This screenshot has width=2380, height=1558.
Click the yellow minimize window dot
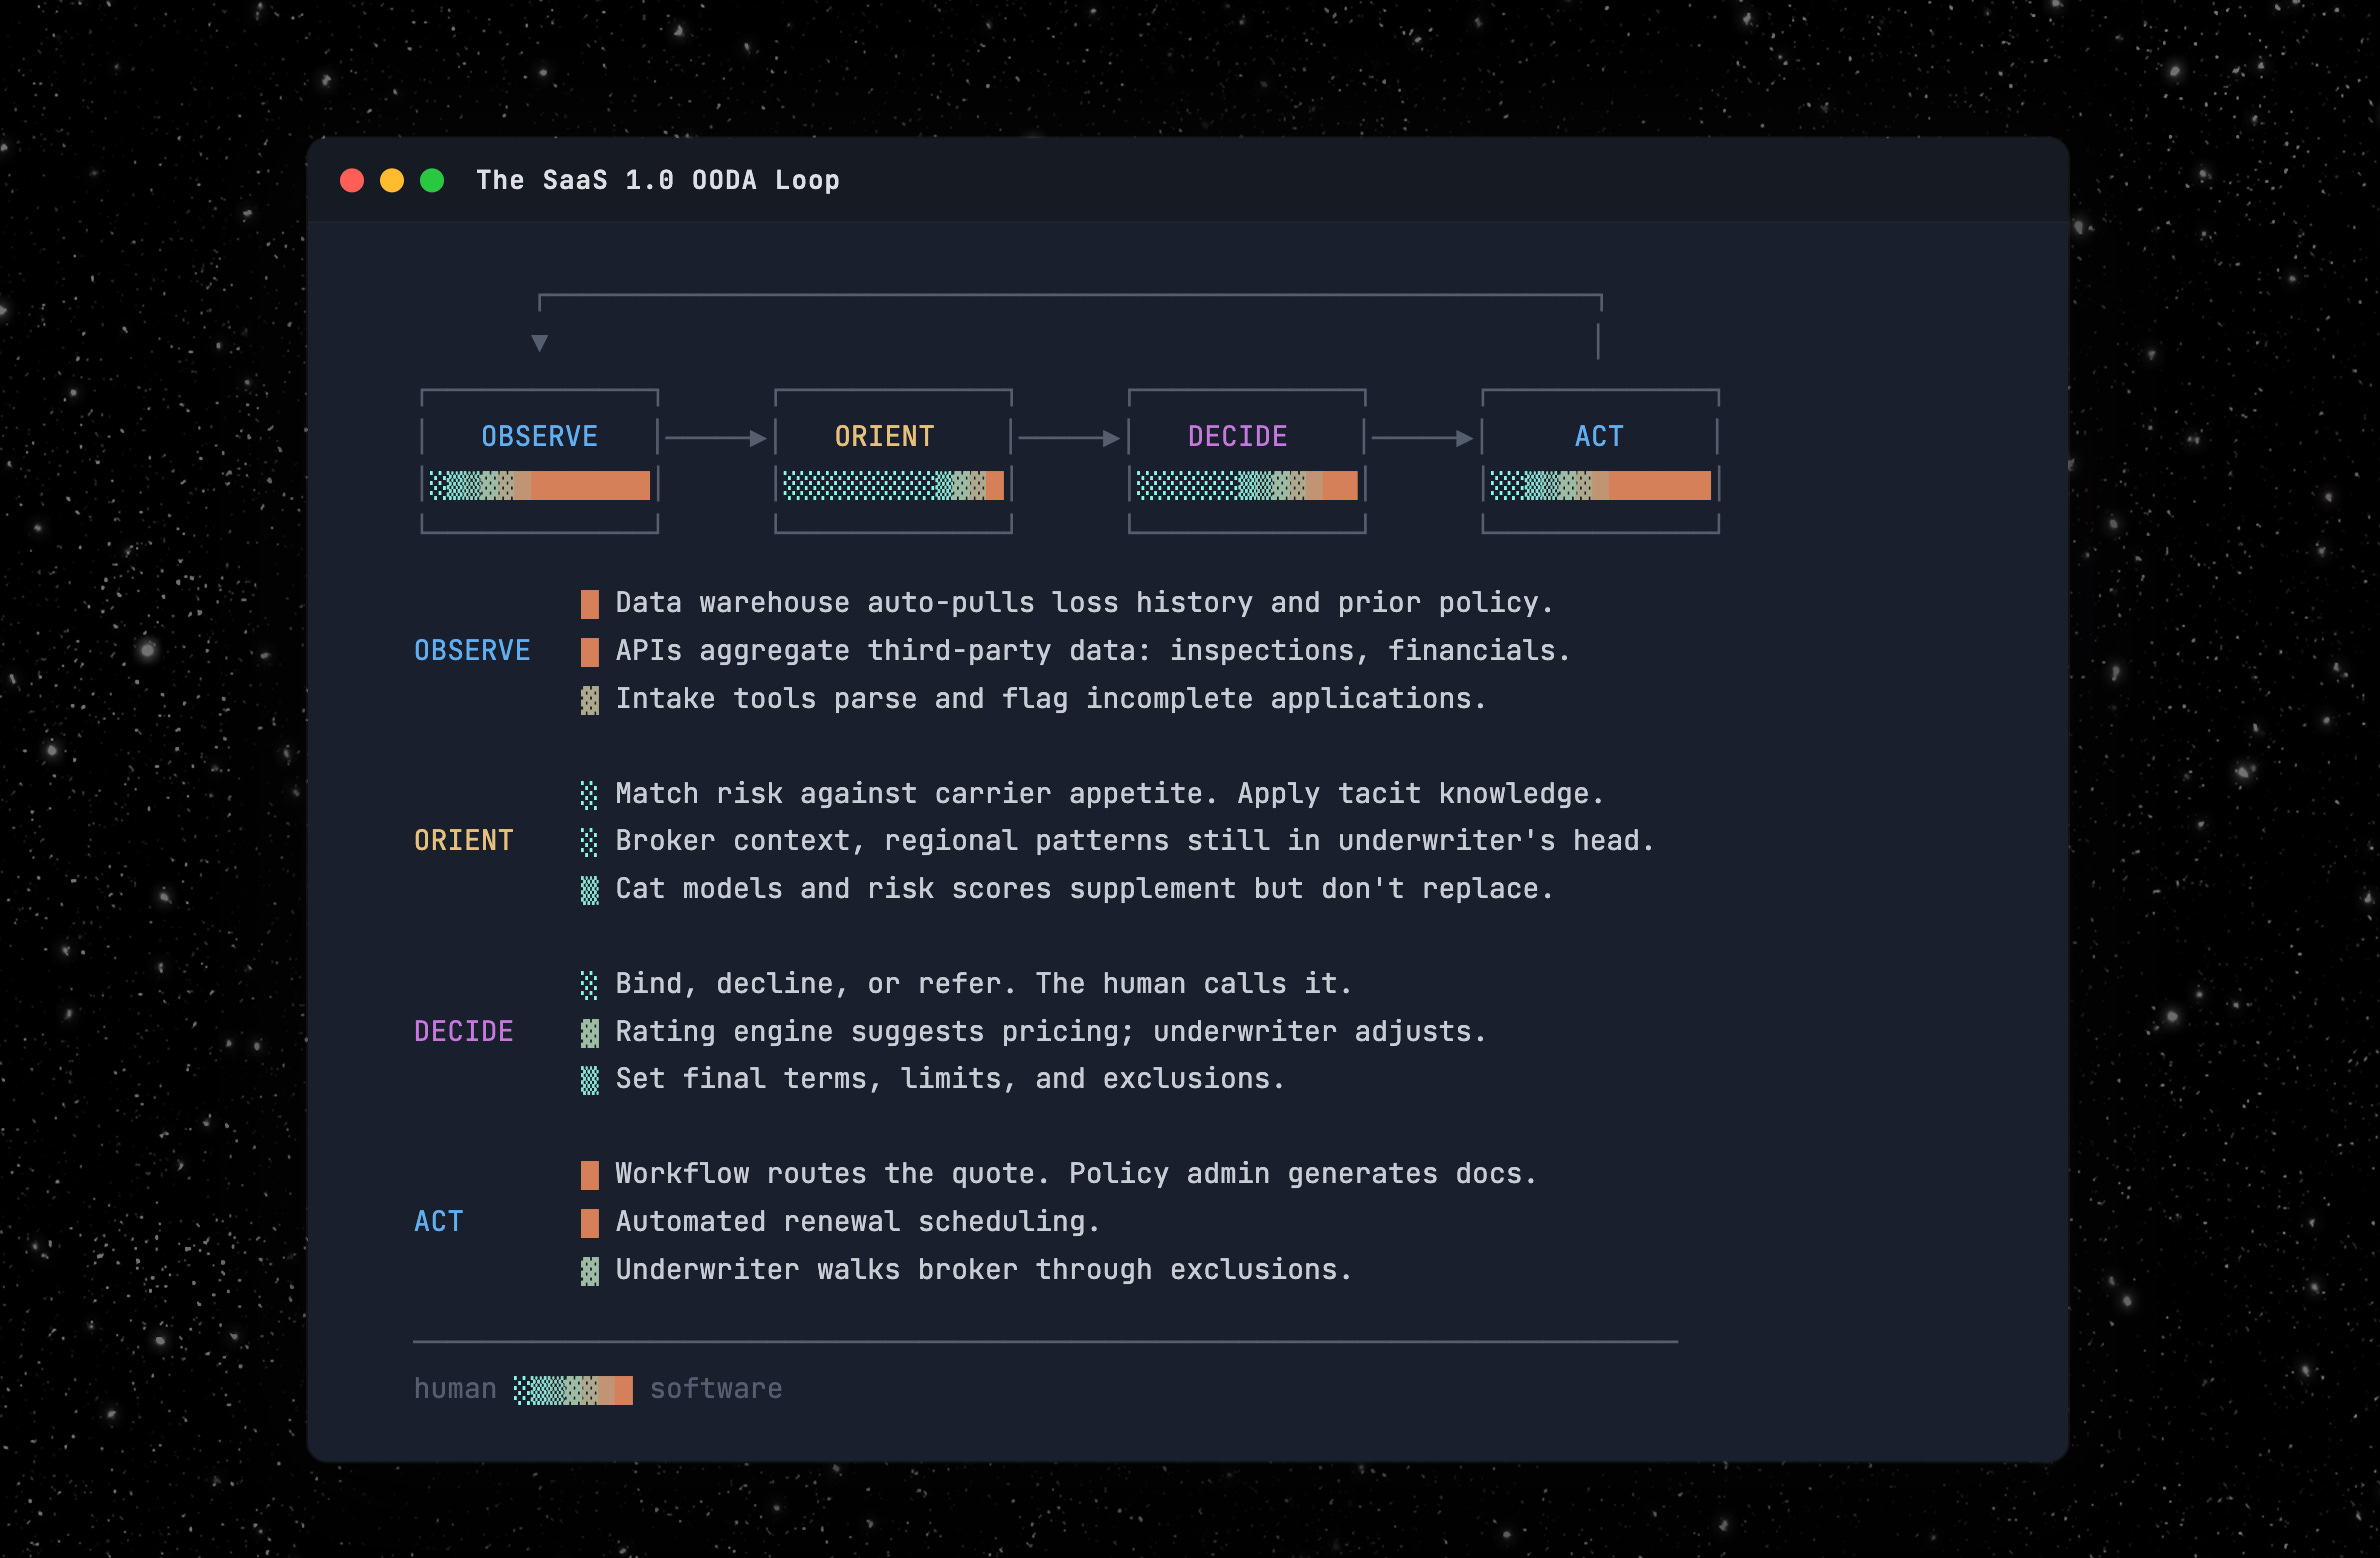[x=392, y=180]
